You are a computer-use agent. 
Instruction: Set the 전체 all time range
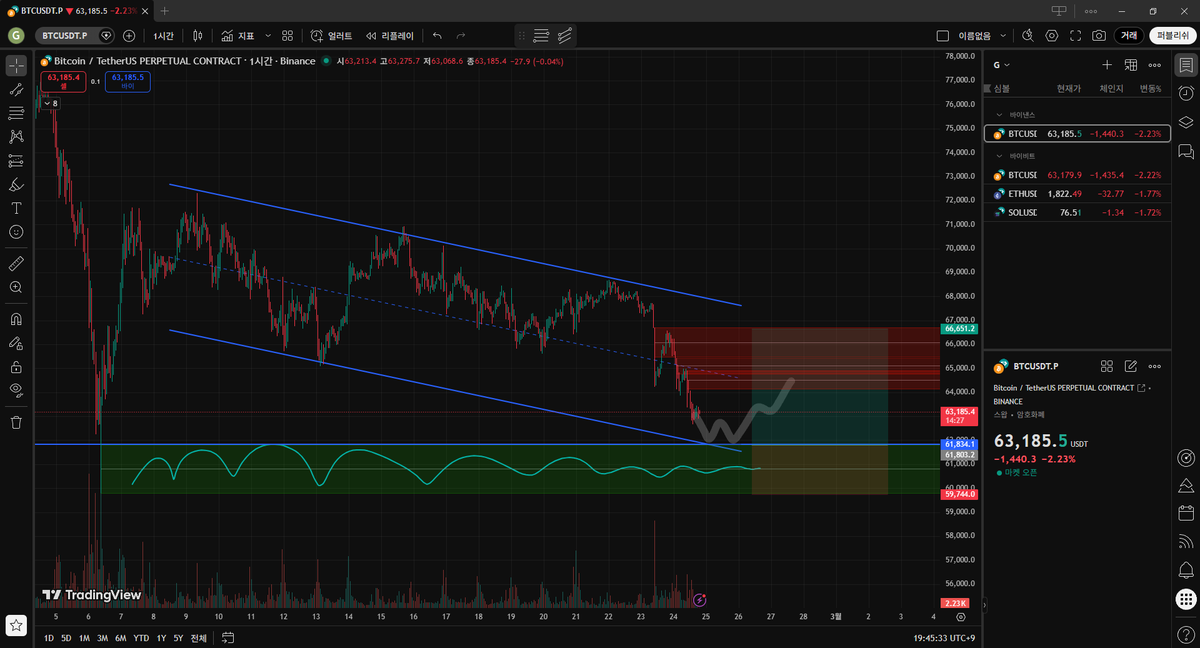[x=198, y=637]
